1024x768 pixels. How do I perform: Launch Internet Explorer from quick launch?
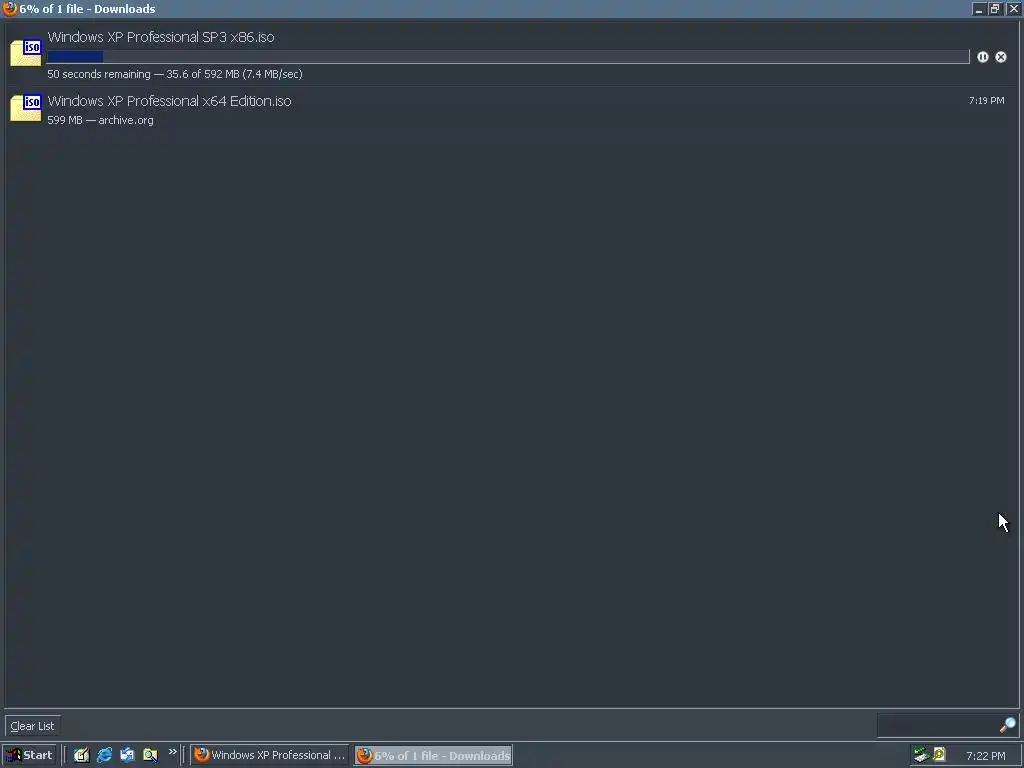pos(104,755)
